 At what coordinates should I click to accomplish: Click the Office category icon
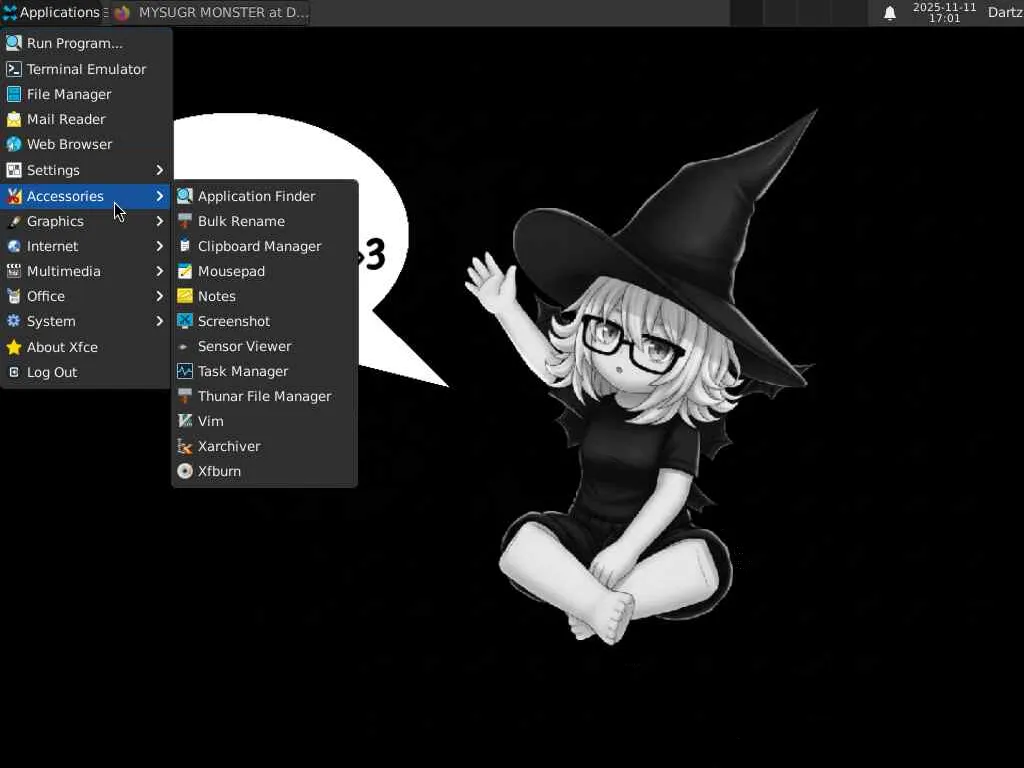point(14,296)
